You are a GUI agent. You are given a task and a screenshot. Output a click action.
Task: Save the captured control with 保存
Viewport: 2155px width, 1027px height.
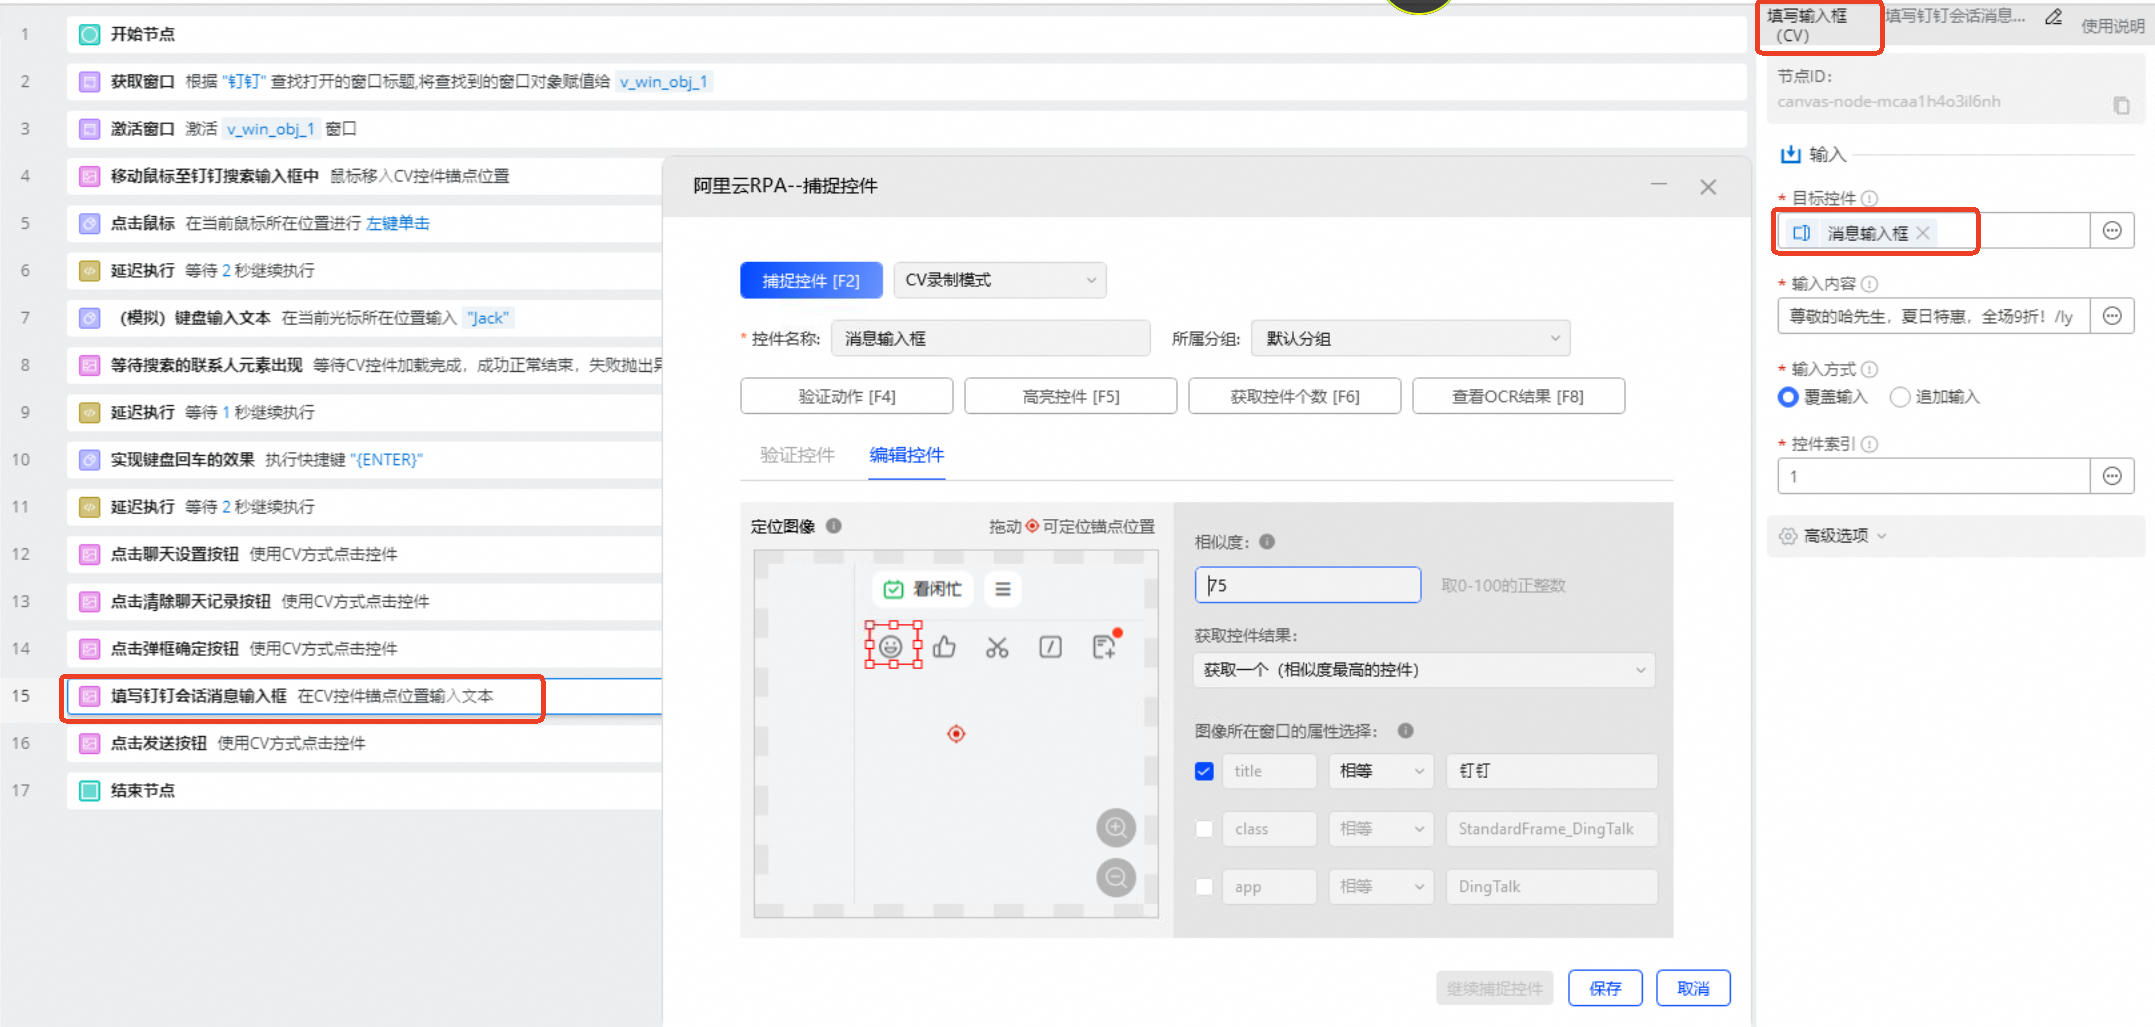tap(1605, 988)
